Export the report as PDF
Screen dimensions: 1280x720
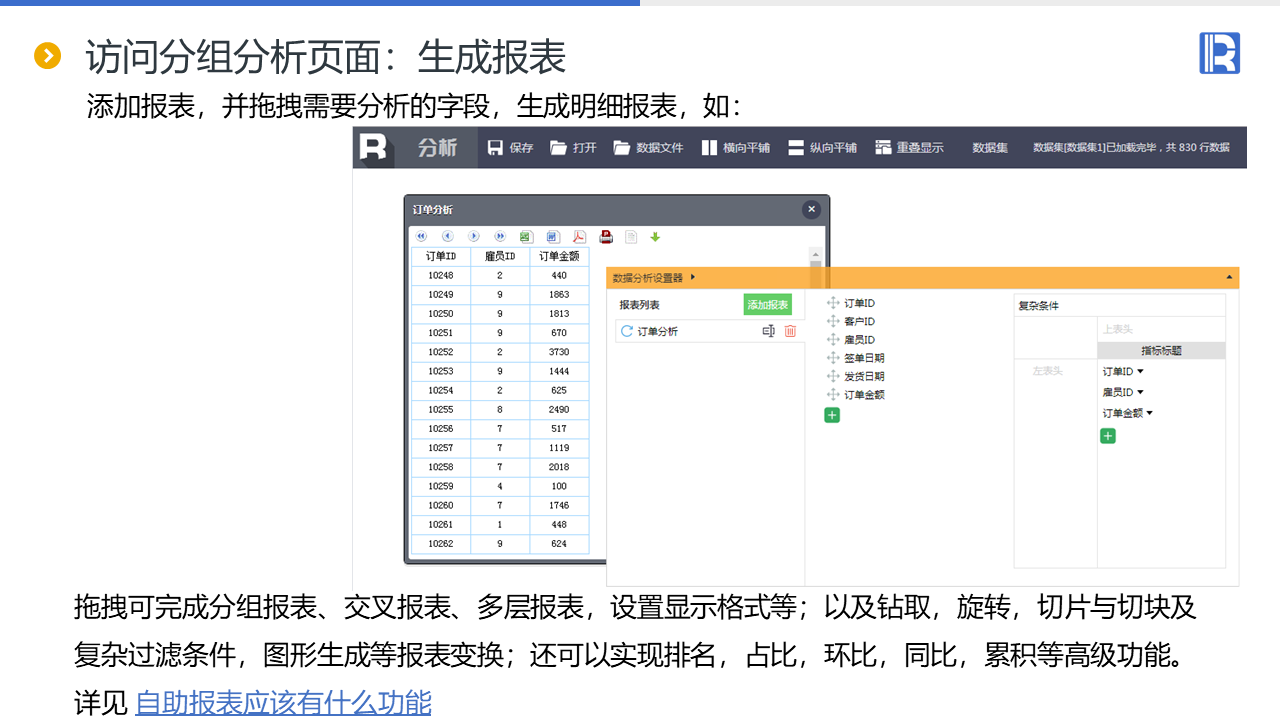tap(579, 237)
